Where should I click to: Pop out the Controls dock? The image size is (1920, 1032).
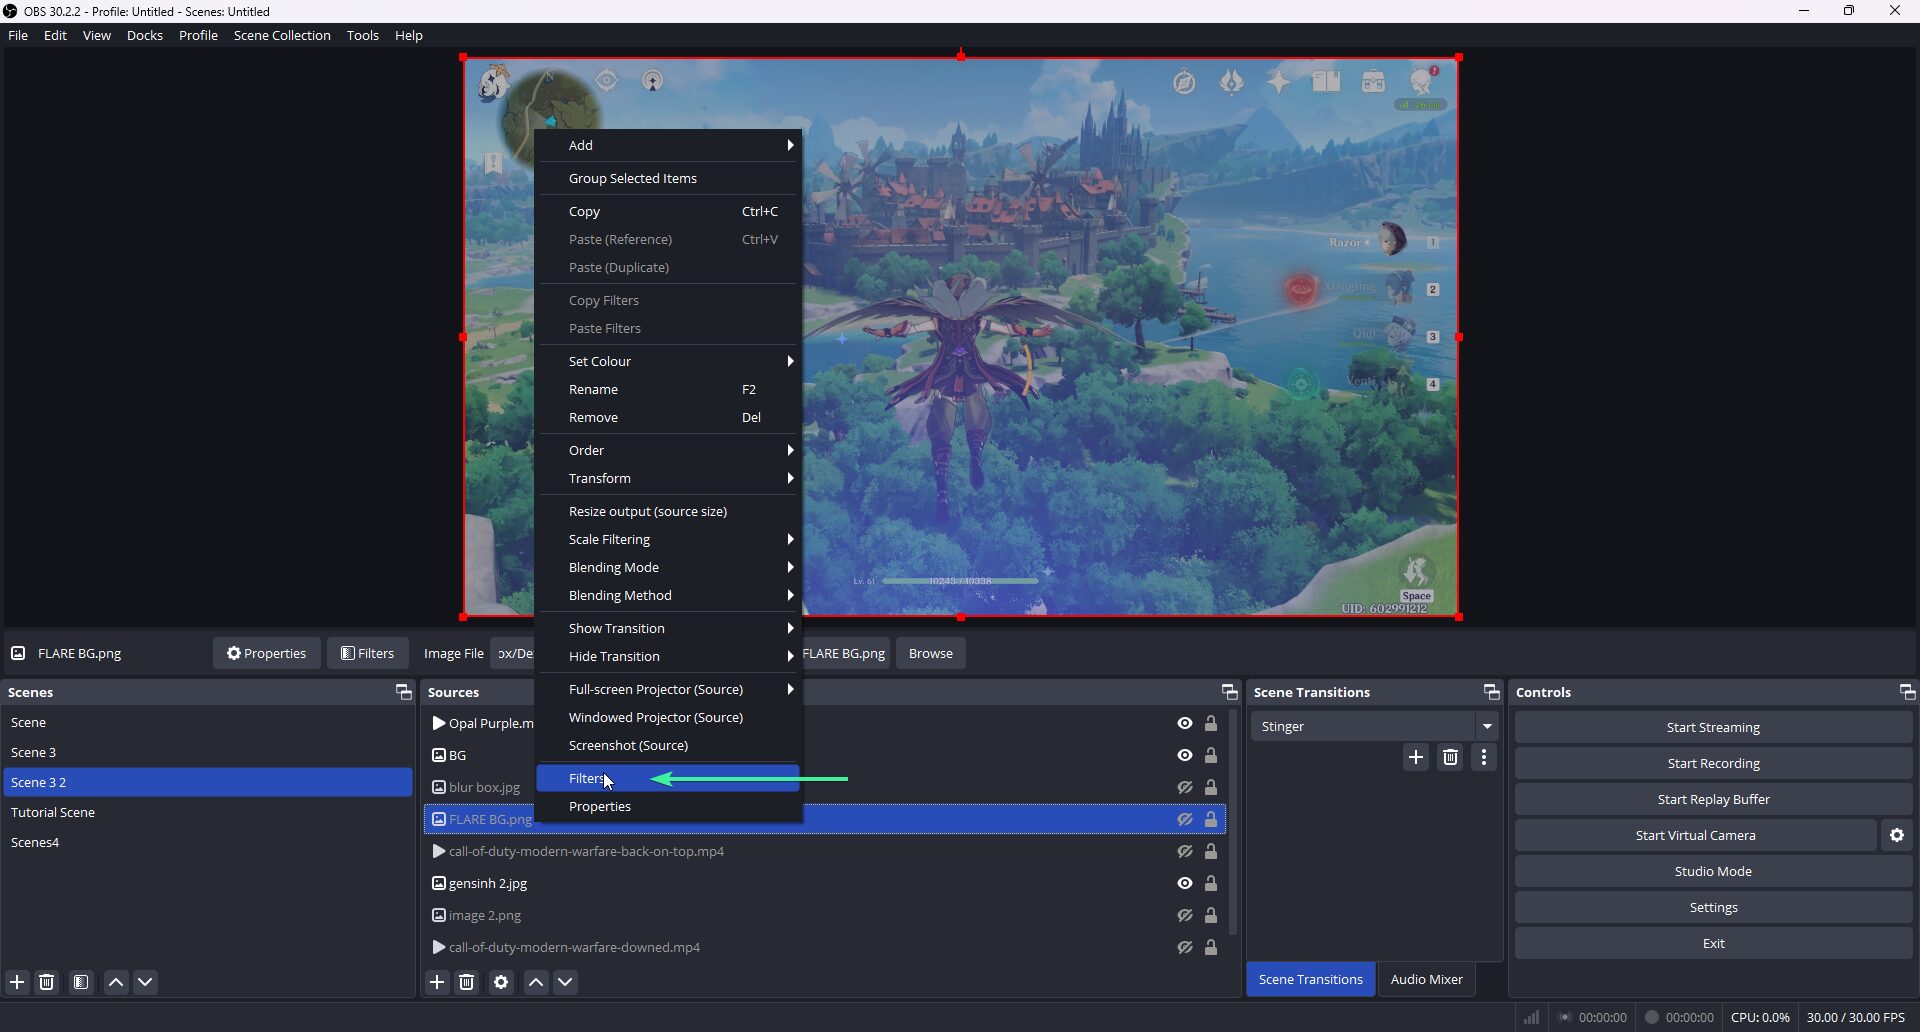click(1907, 692)
